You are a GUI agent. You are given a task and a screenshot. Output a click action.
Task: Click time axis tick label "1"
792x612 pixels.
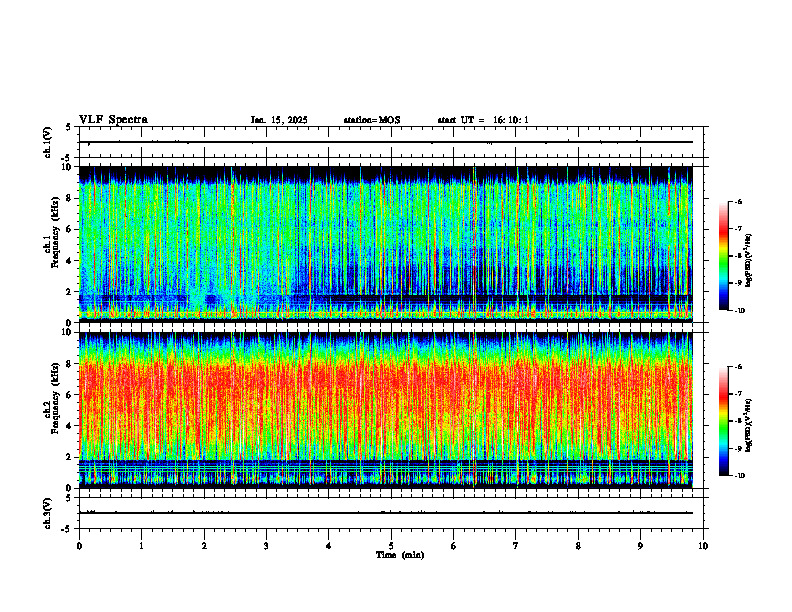(x=141, y=546)
